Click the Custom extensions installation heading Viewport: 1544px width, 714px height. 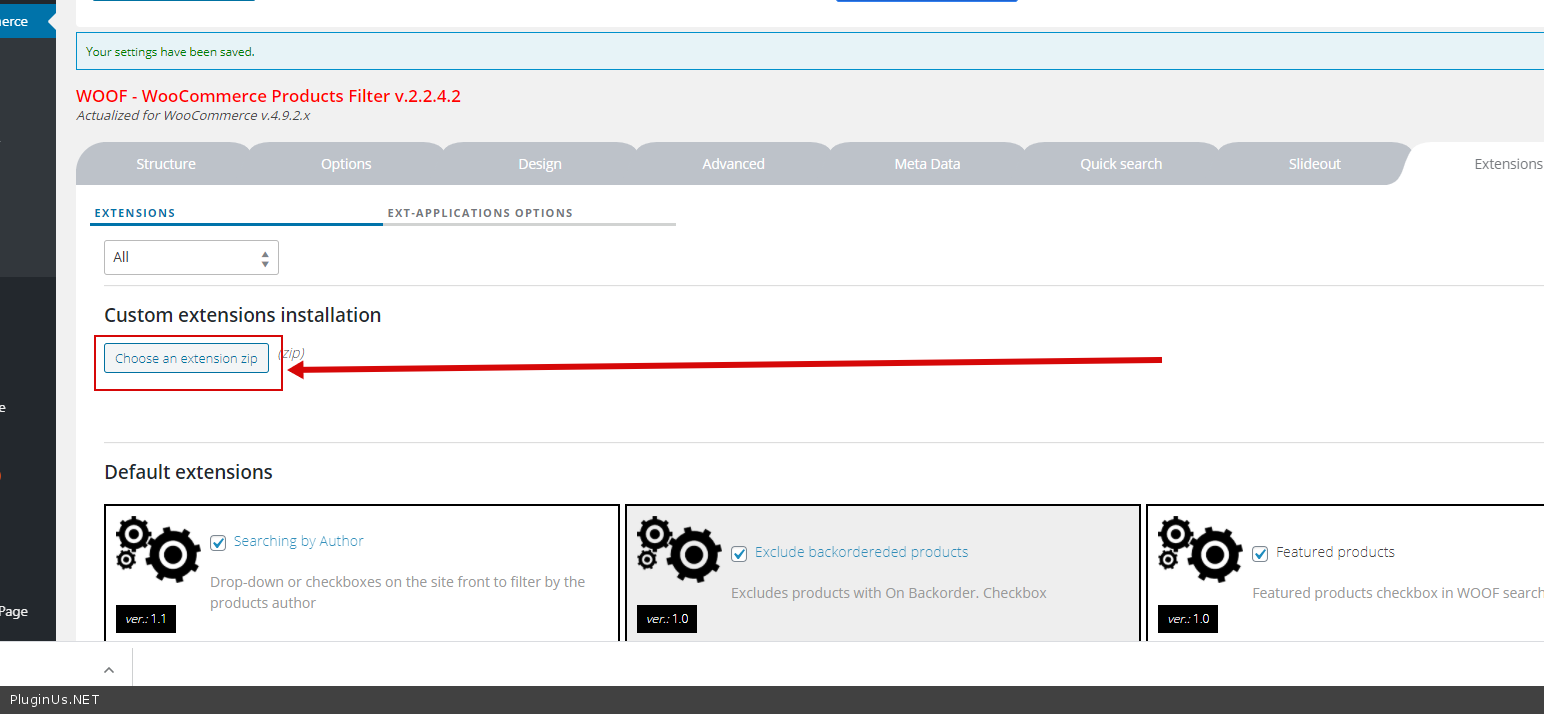(x=243, y=315)
